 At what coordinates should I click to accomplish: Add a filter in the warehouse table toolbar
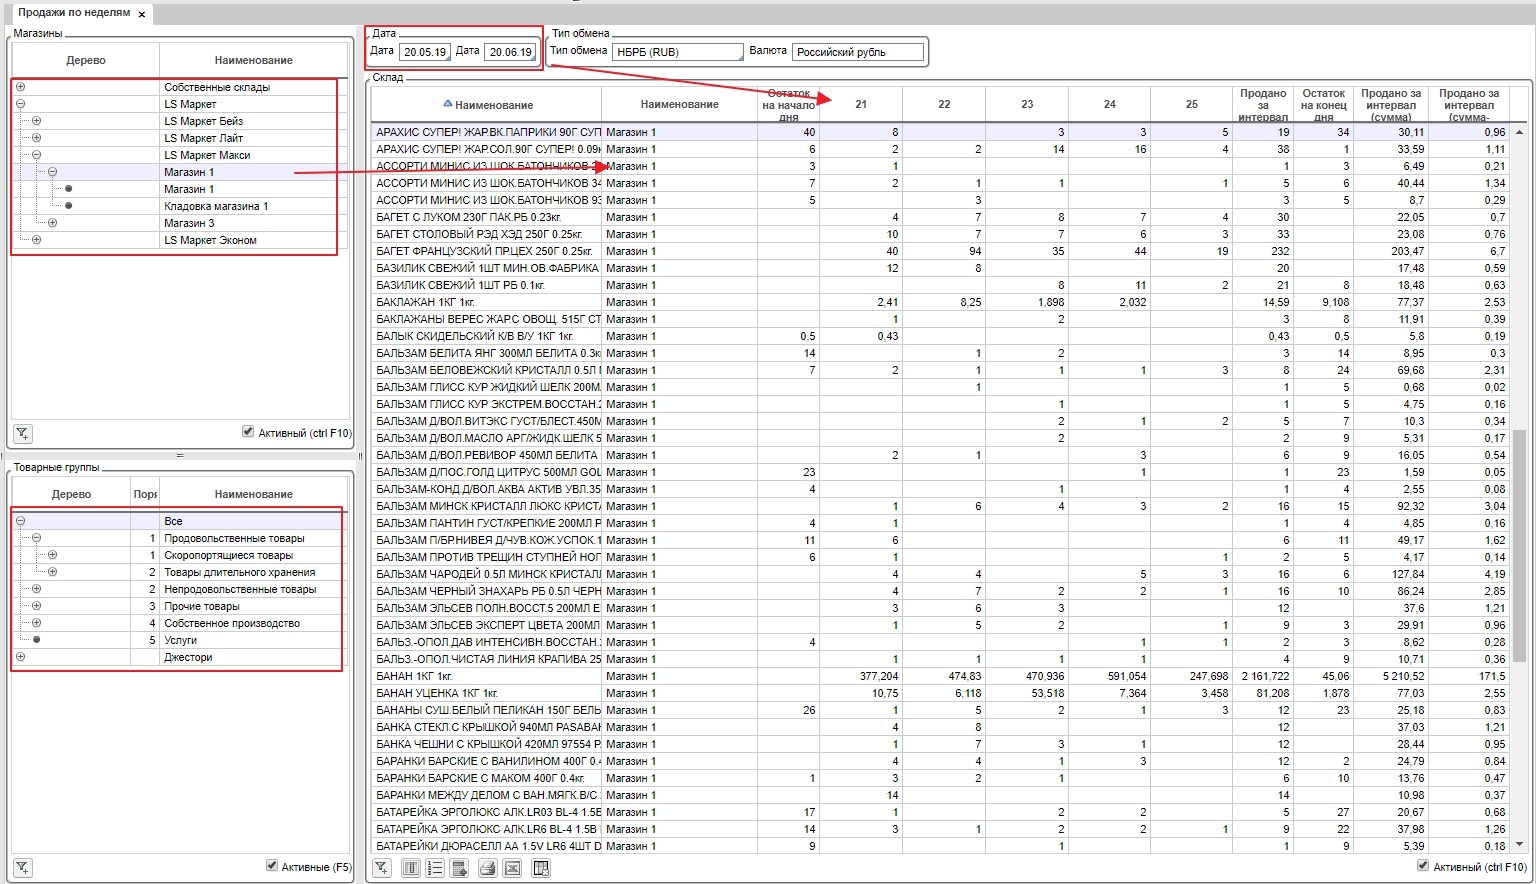coord(382,868)
